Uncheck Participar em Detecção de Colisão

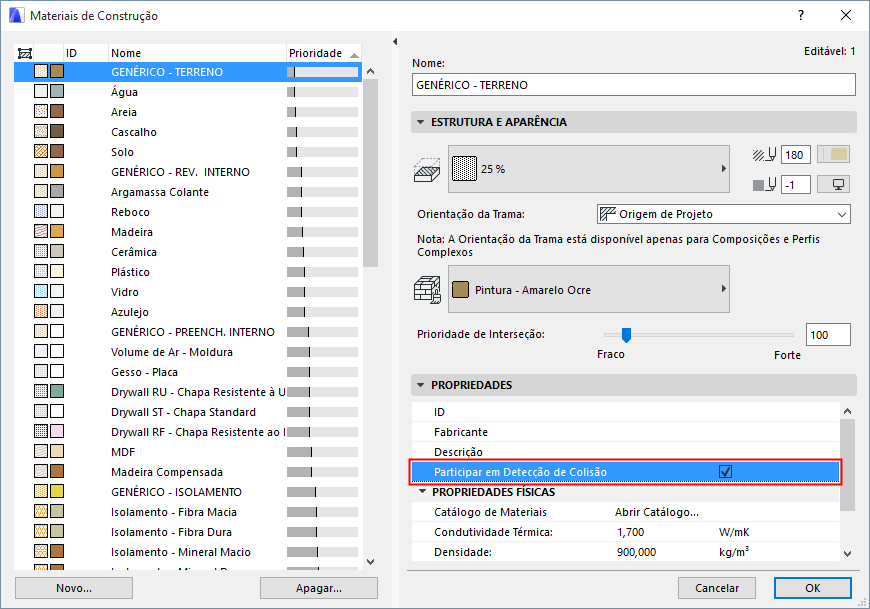coord(725,471)
